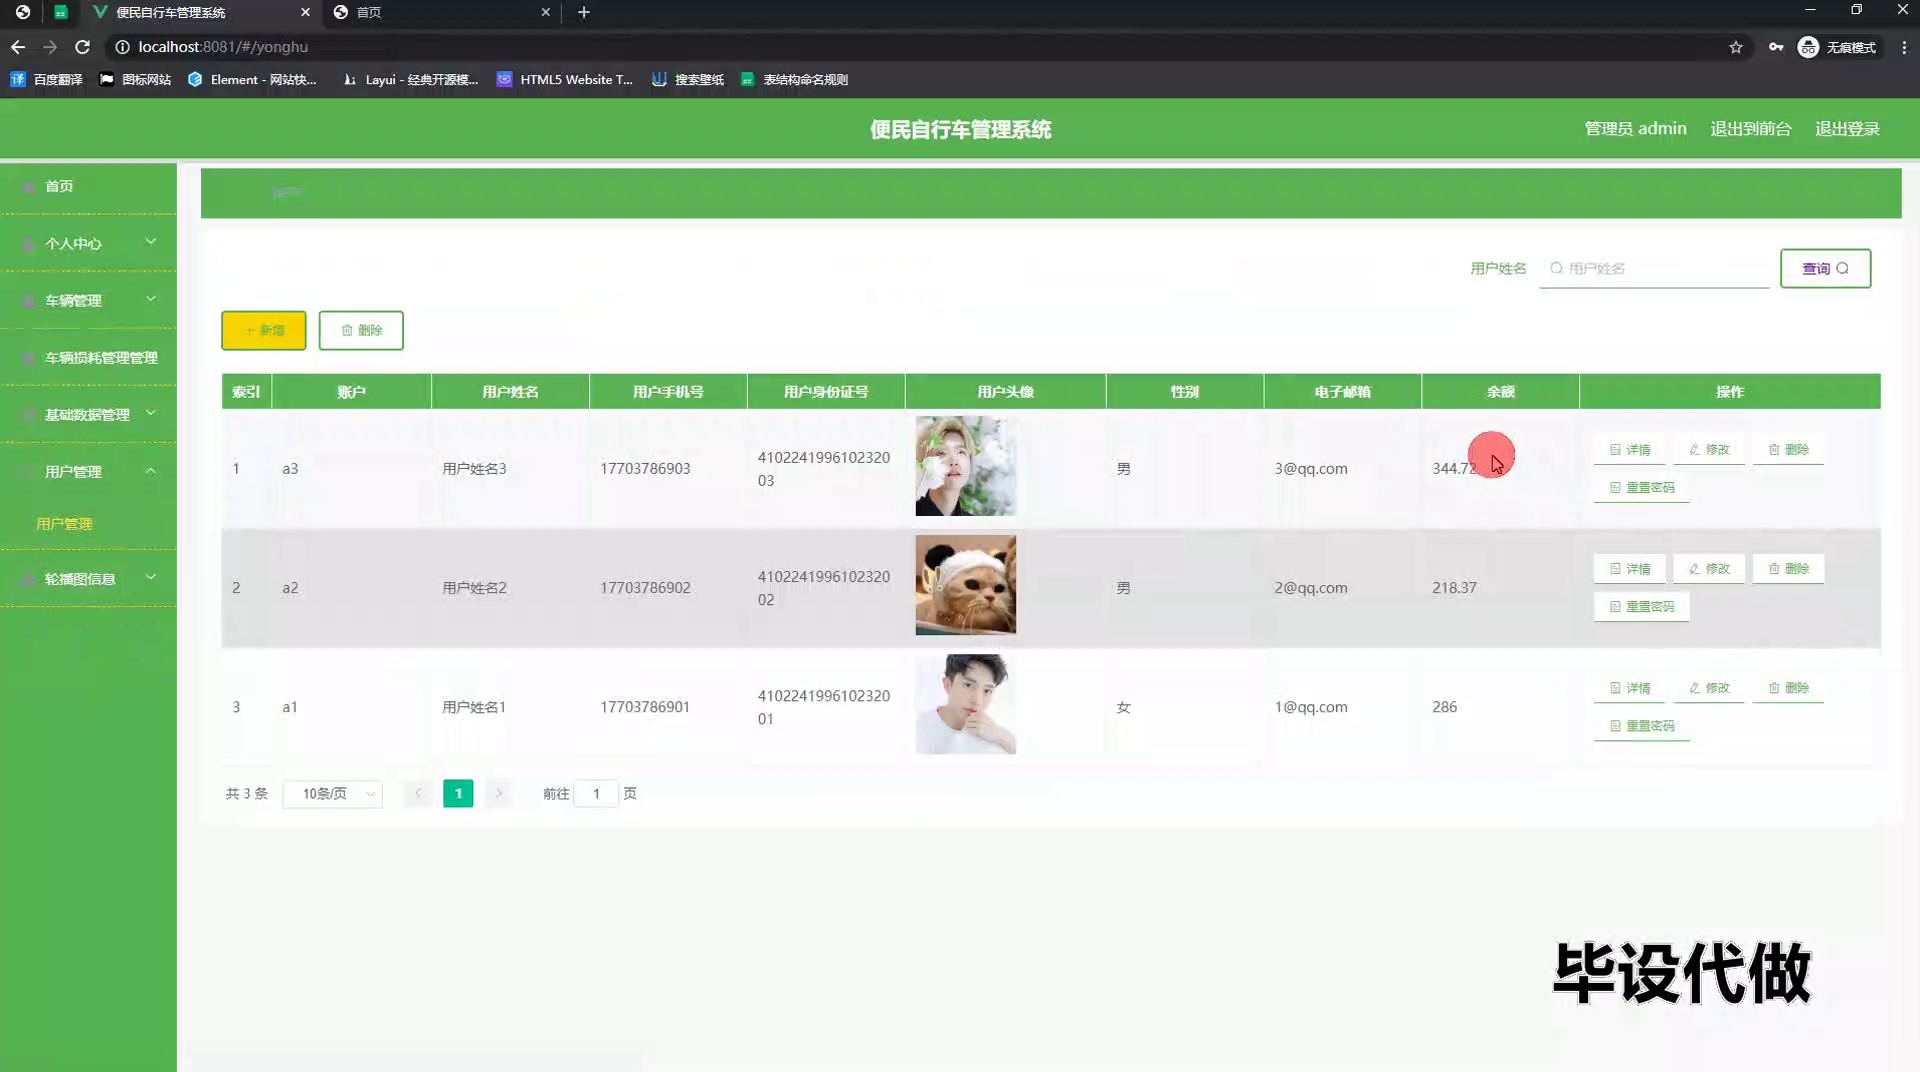Screen dimensions: 1920x1072
Task: Expand the 车辆管理 sidebar menu
Action: pos(88,300)
